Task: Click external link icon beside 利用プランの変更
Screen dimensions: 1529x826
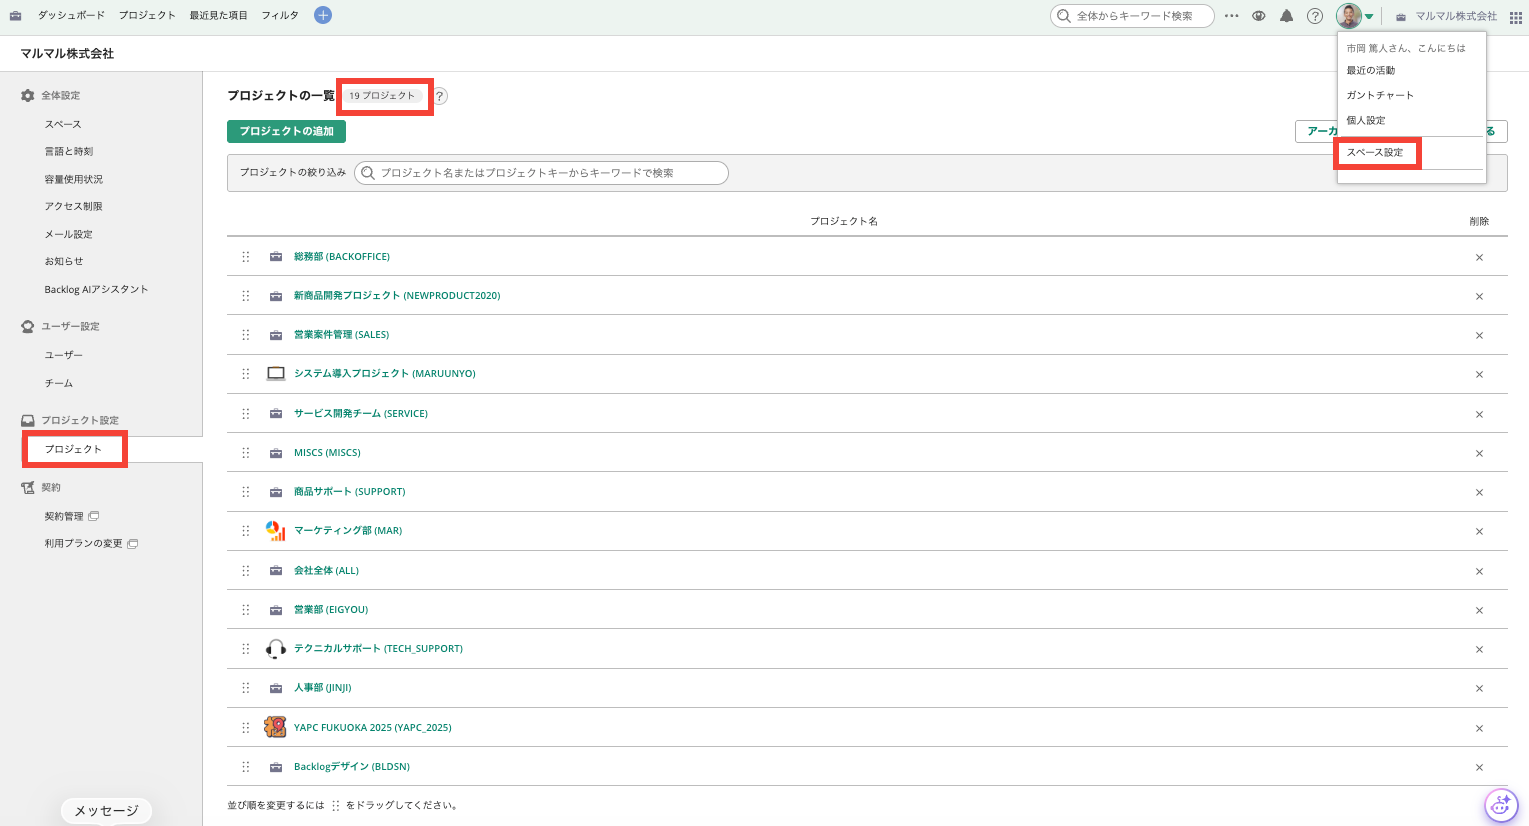Action: [x=133, y=544]
